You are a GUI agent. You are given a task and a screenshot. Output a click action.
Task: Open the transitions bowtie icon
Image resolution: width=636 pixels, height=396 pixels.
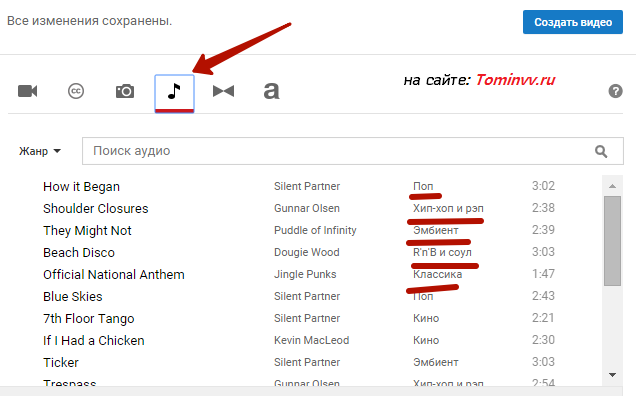click(x=223, y=91)
